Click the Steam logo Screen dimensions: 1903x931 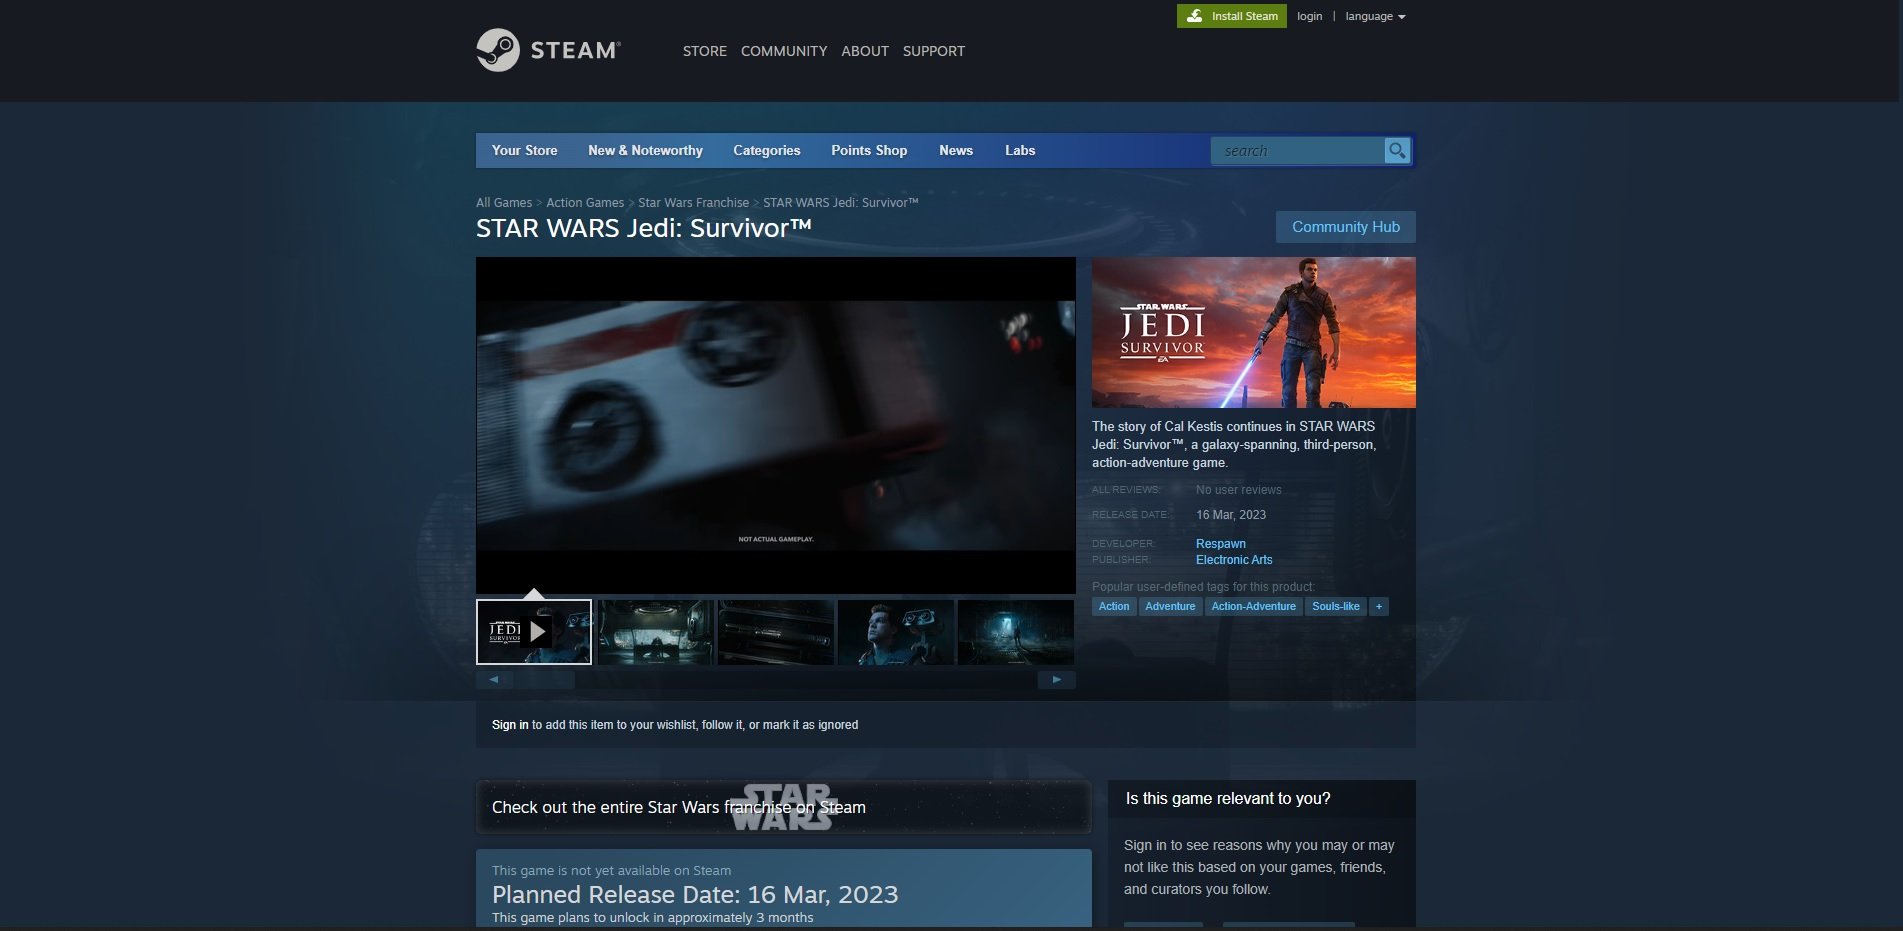(x=548, y=50)
